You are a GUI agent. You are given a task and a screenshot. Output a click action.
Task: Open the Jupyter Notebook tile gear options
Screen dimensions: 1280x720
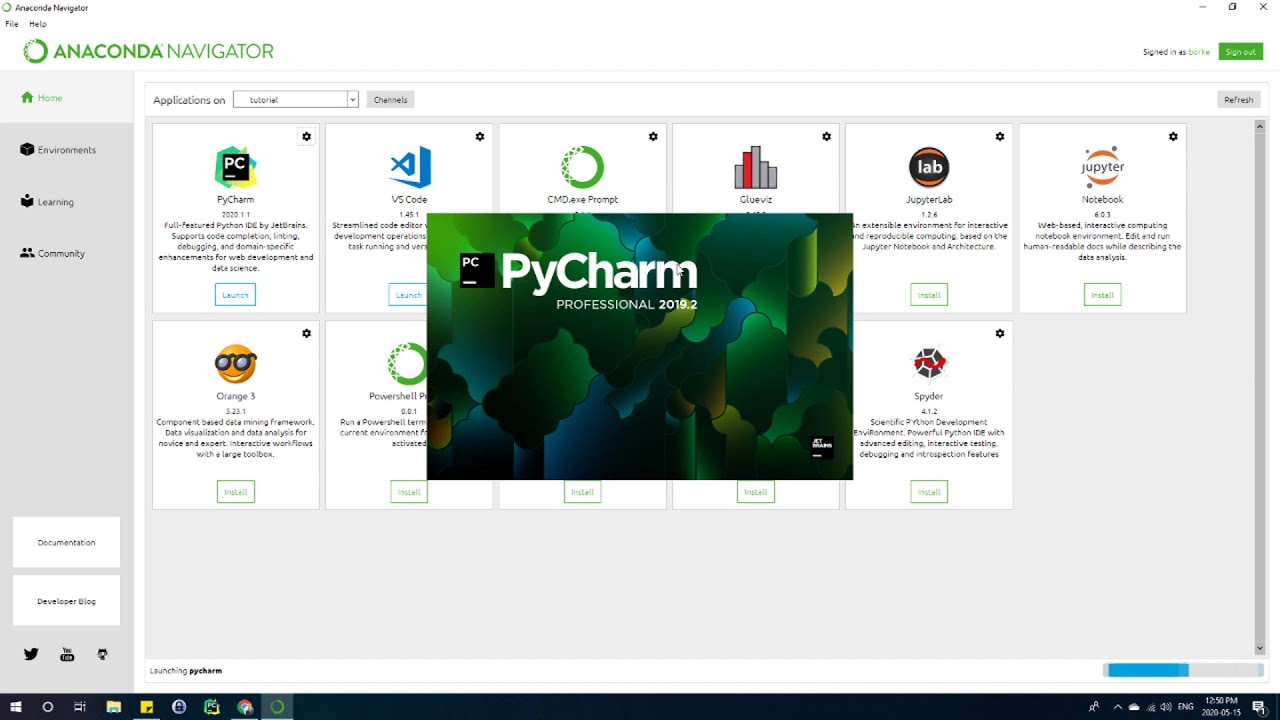pos(1173,137)
